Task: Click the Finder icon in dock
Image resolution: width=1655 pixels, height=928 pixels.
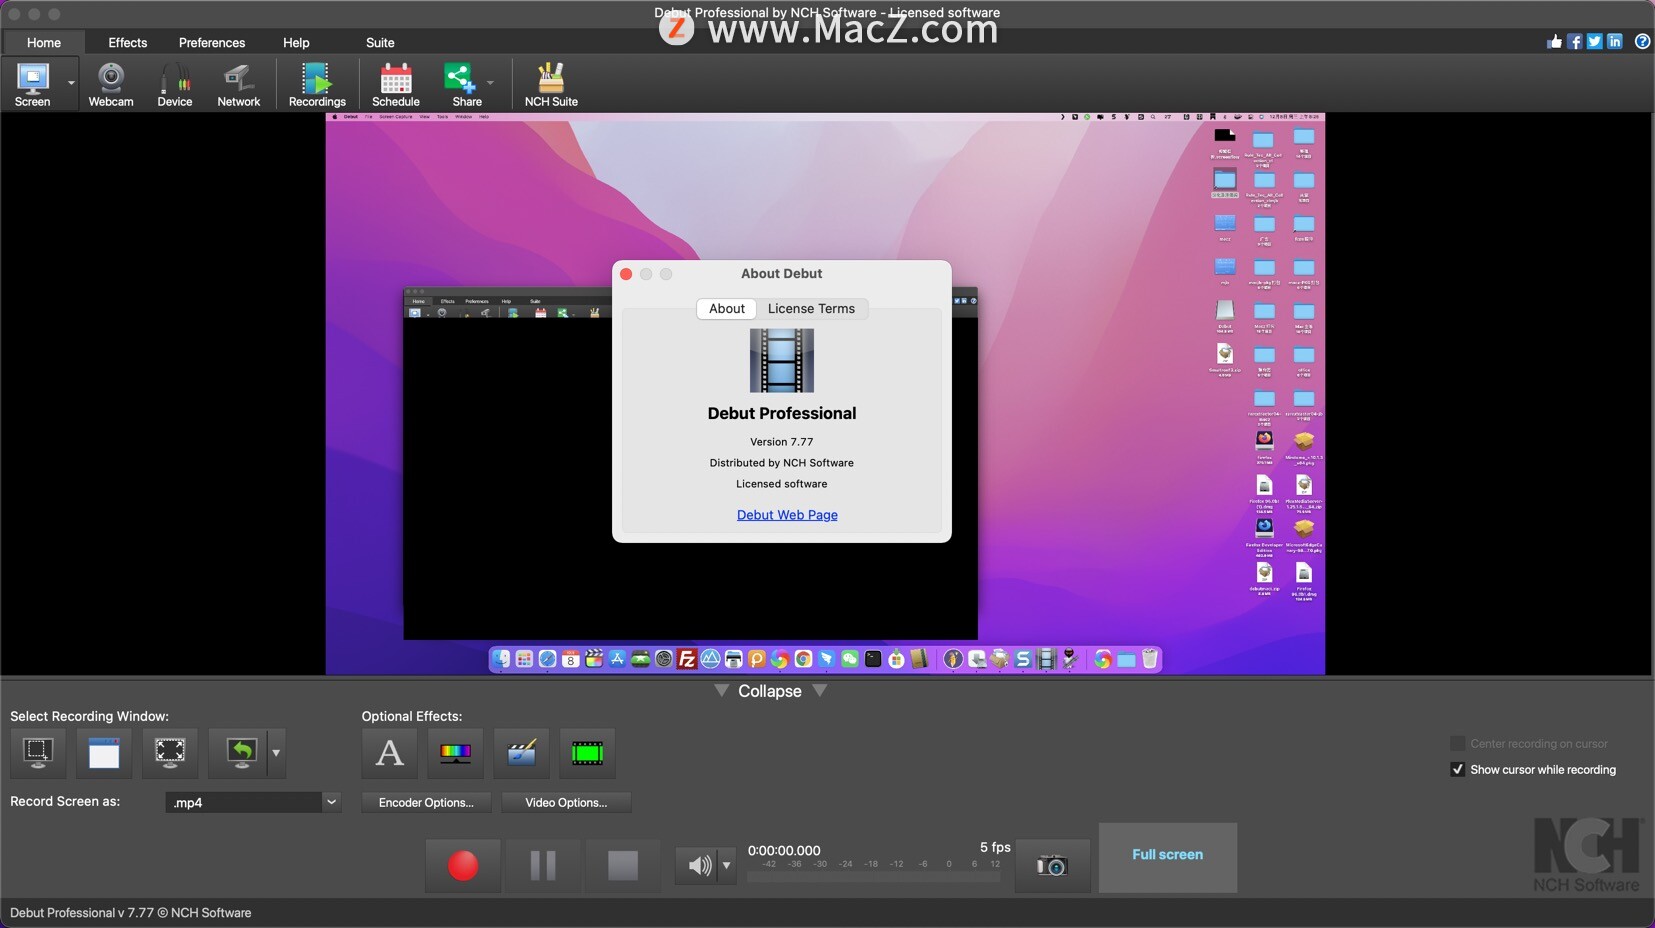Action: click(x=501, y=659)
